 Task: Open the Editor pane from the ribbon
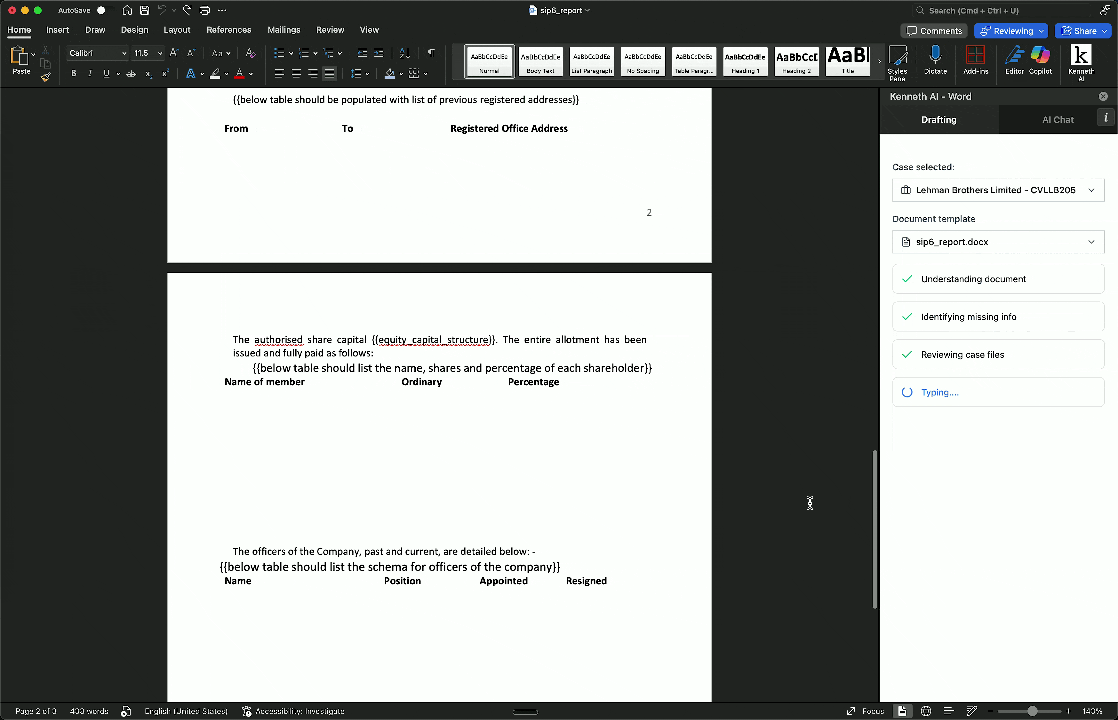(x=1013, y=61)
